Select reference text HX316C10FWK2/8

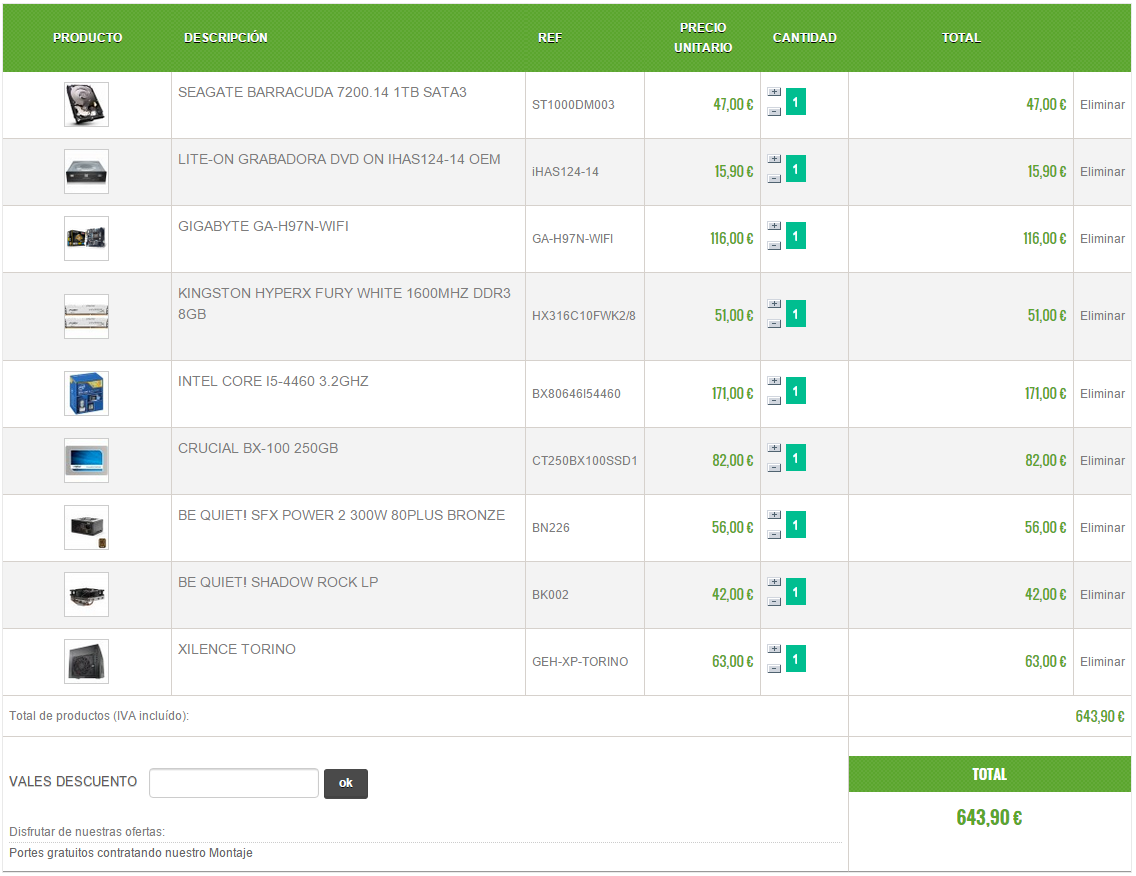pyautogui.click(x=584, y=316)
